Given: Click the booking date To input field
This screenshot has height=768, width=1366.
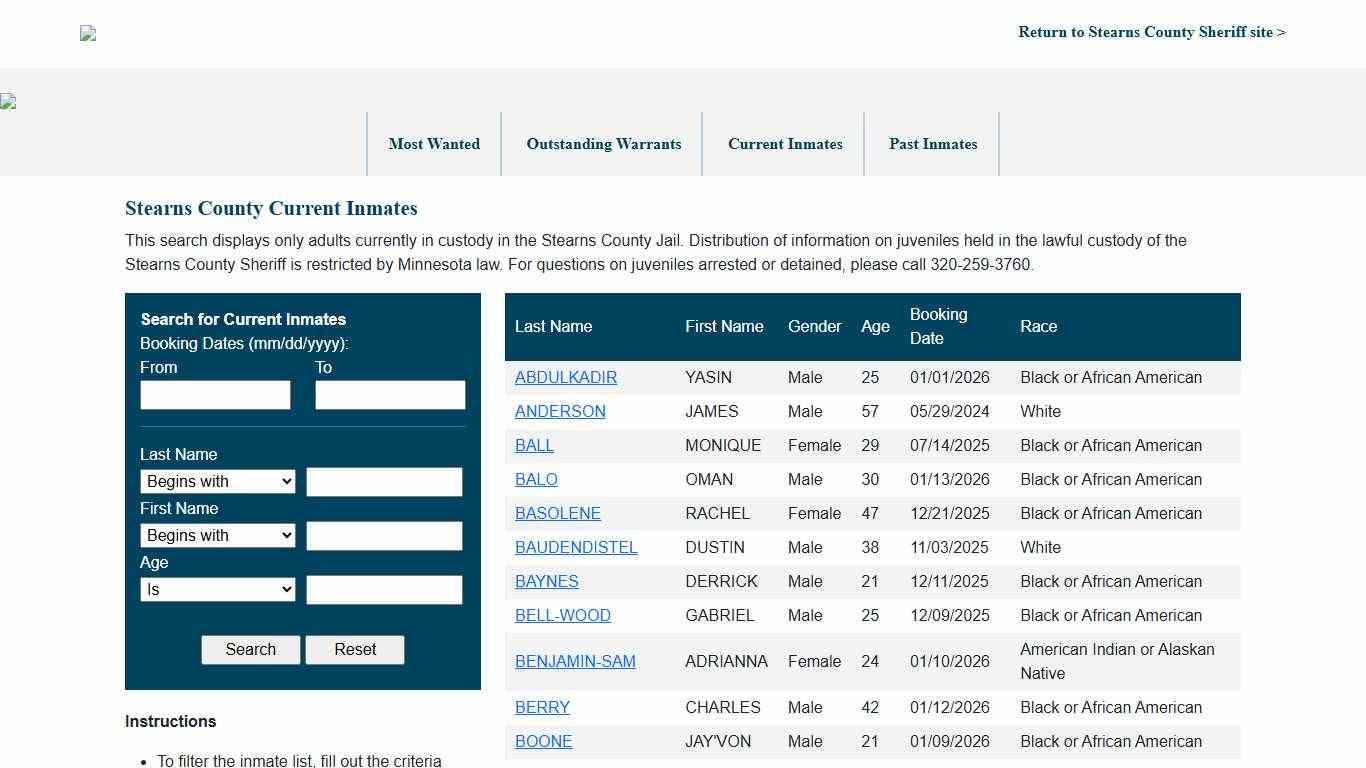Looking at the screenshot, I should [390, 395].
